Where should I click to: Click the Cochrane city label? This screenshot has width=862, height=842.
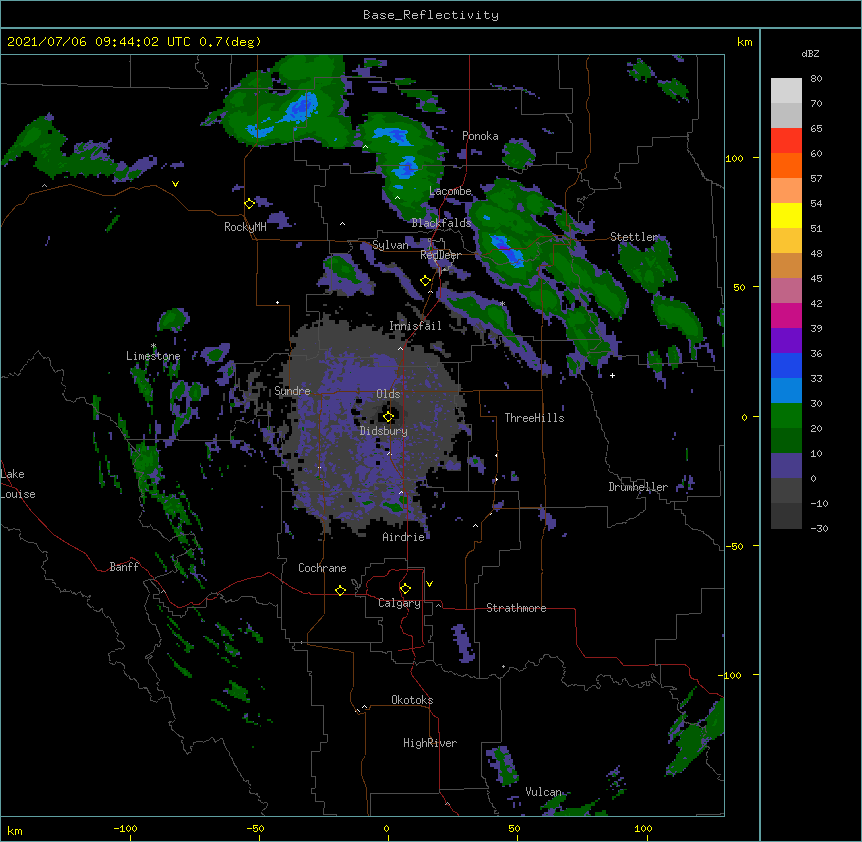pyautogui.click(x=322, y=568)
